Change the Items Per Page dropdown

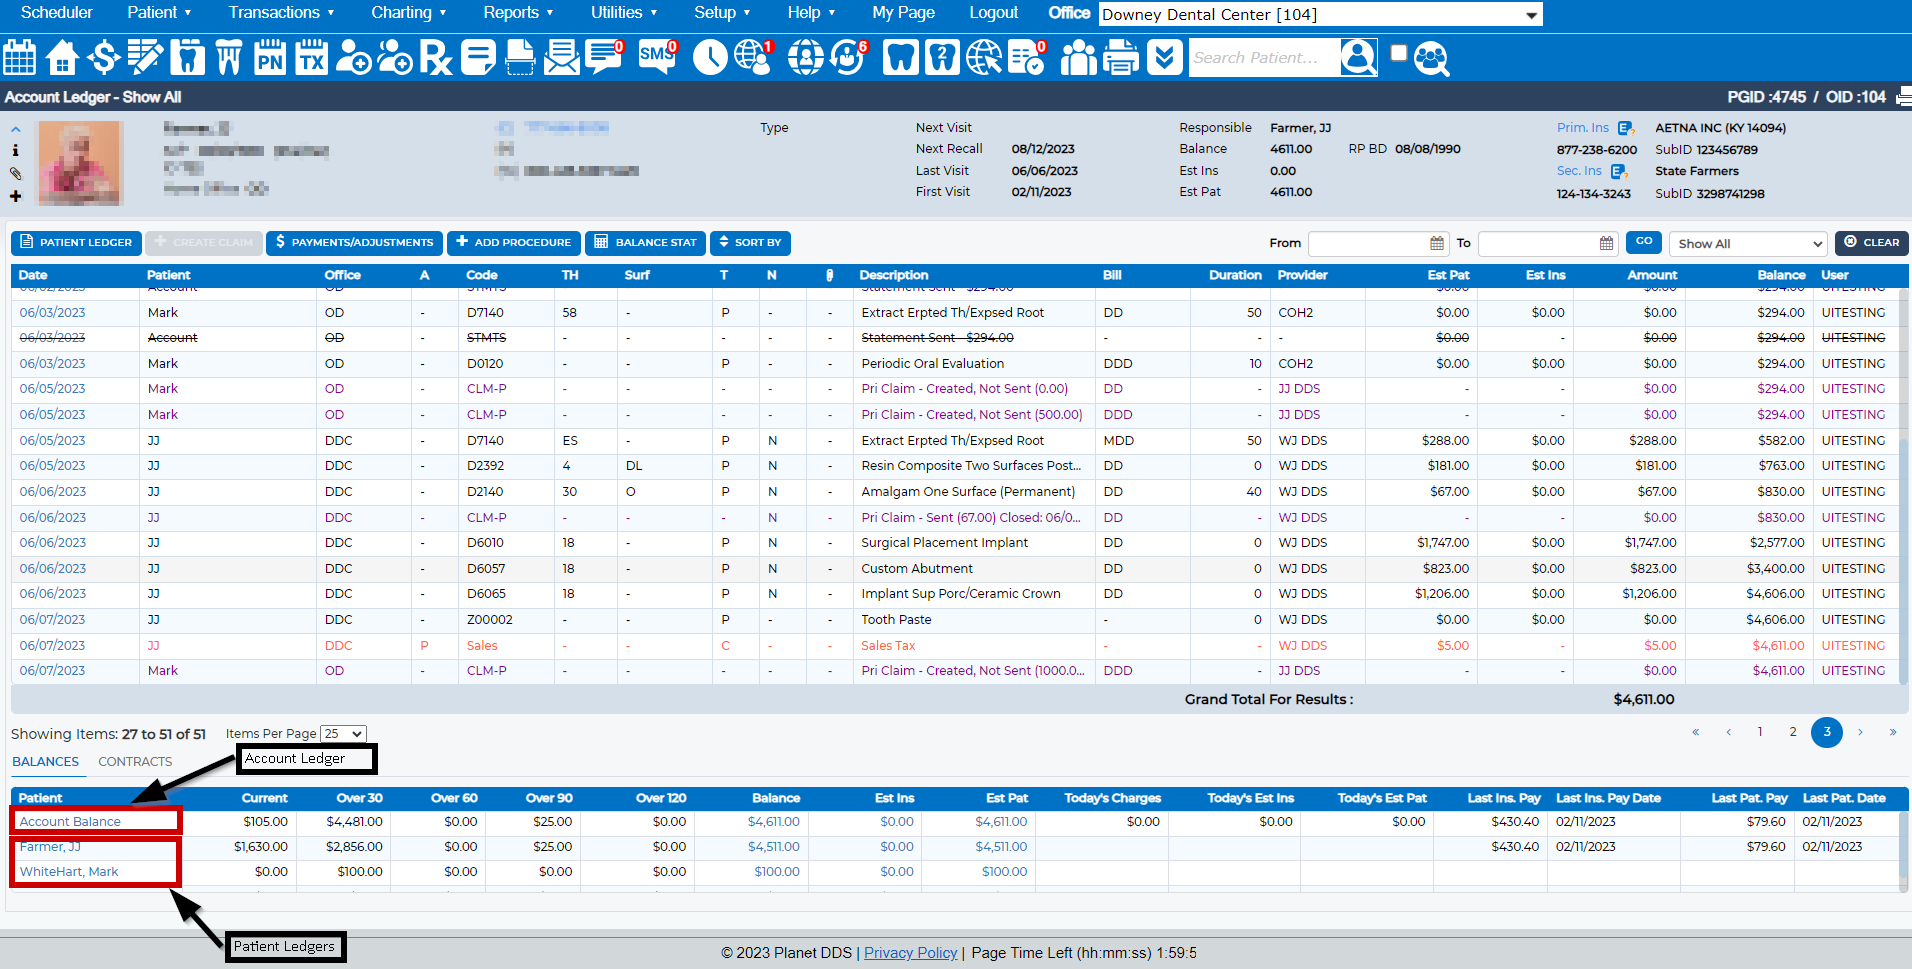coord(342,733)
